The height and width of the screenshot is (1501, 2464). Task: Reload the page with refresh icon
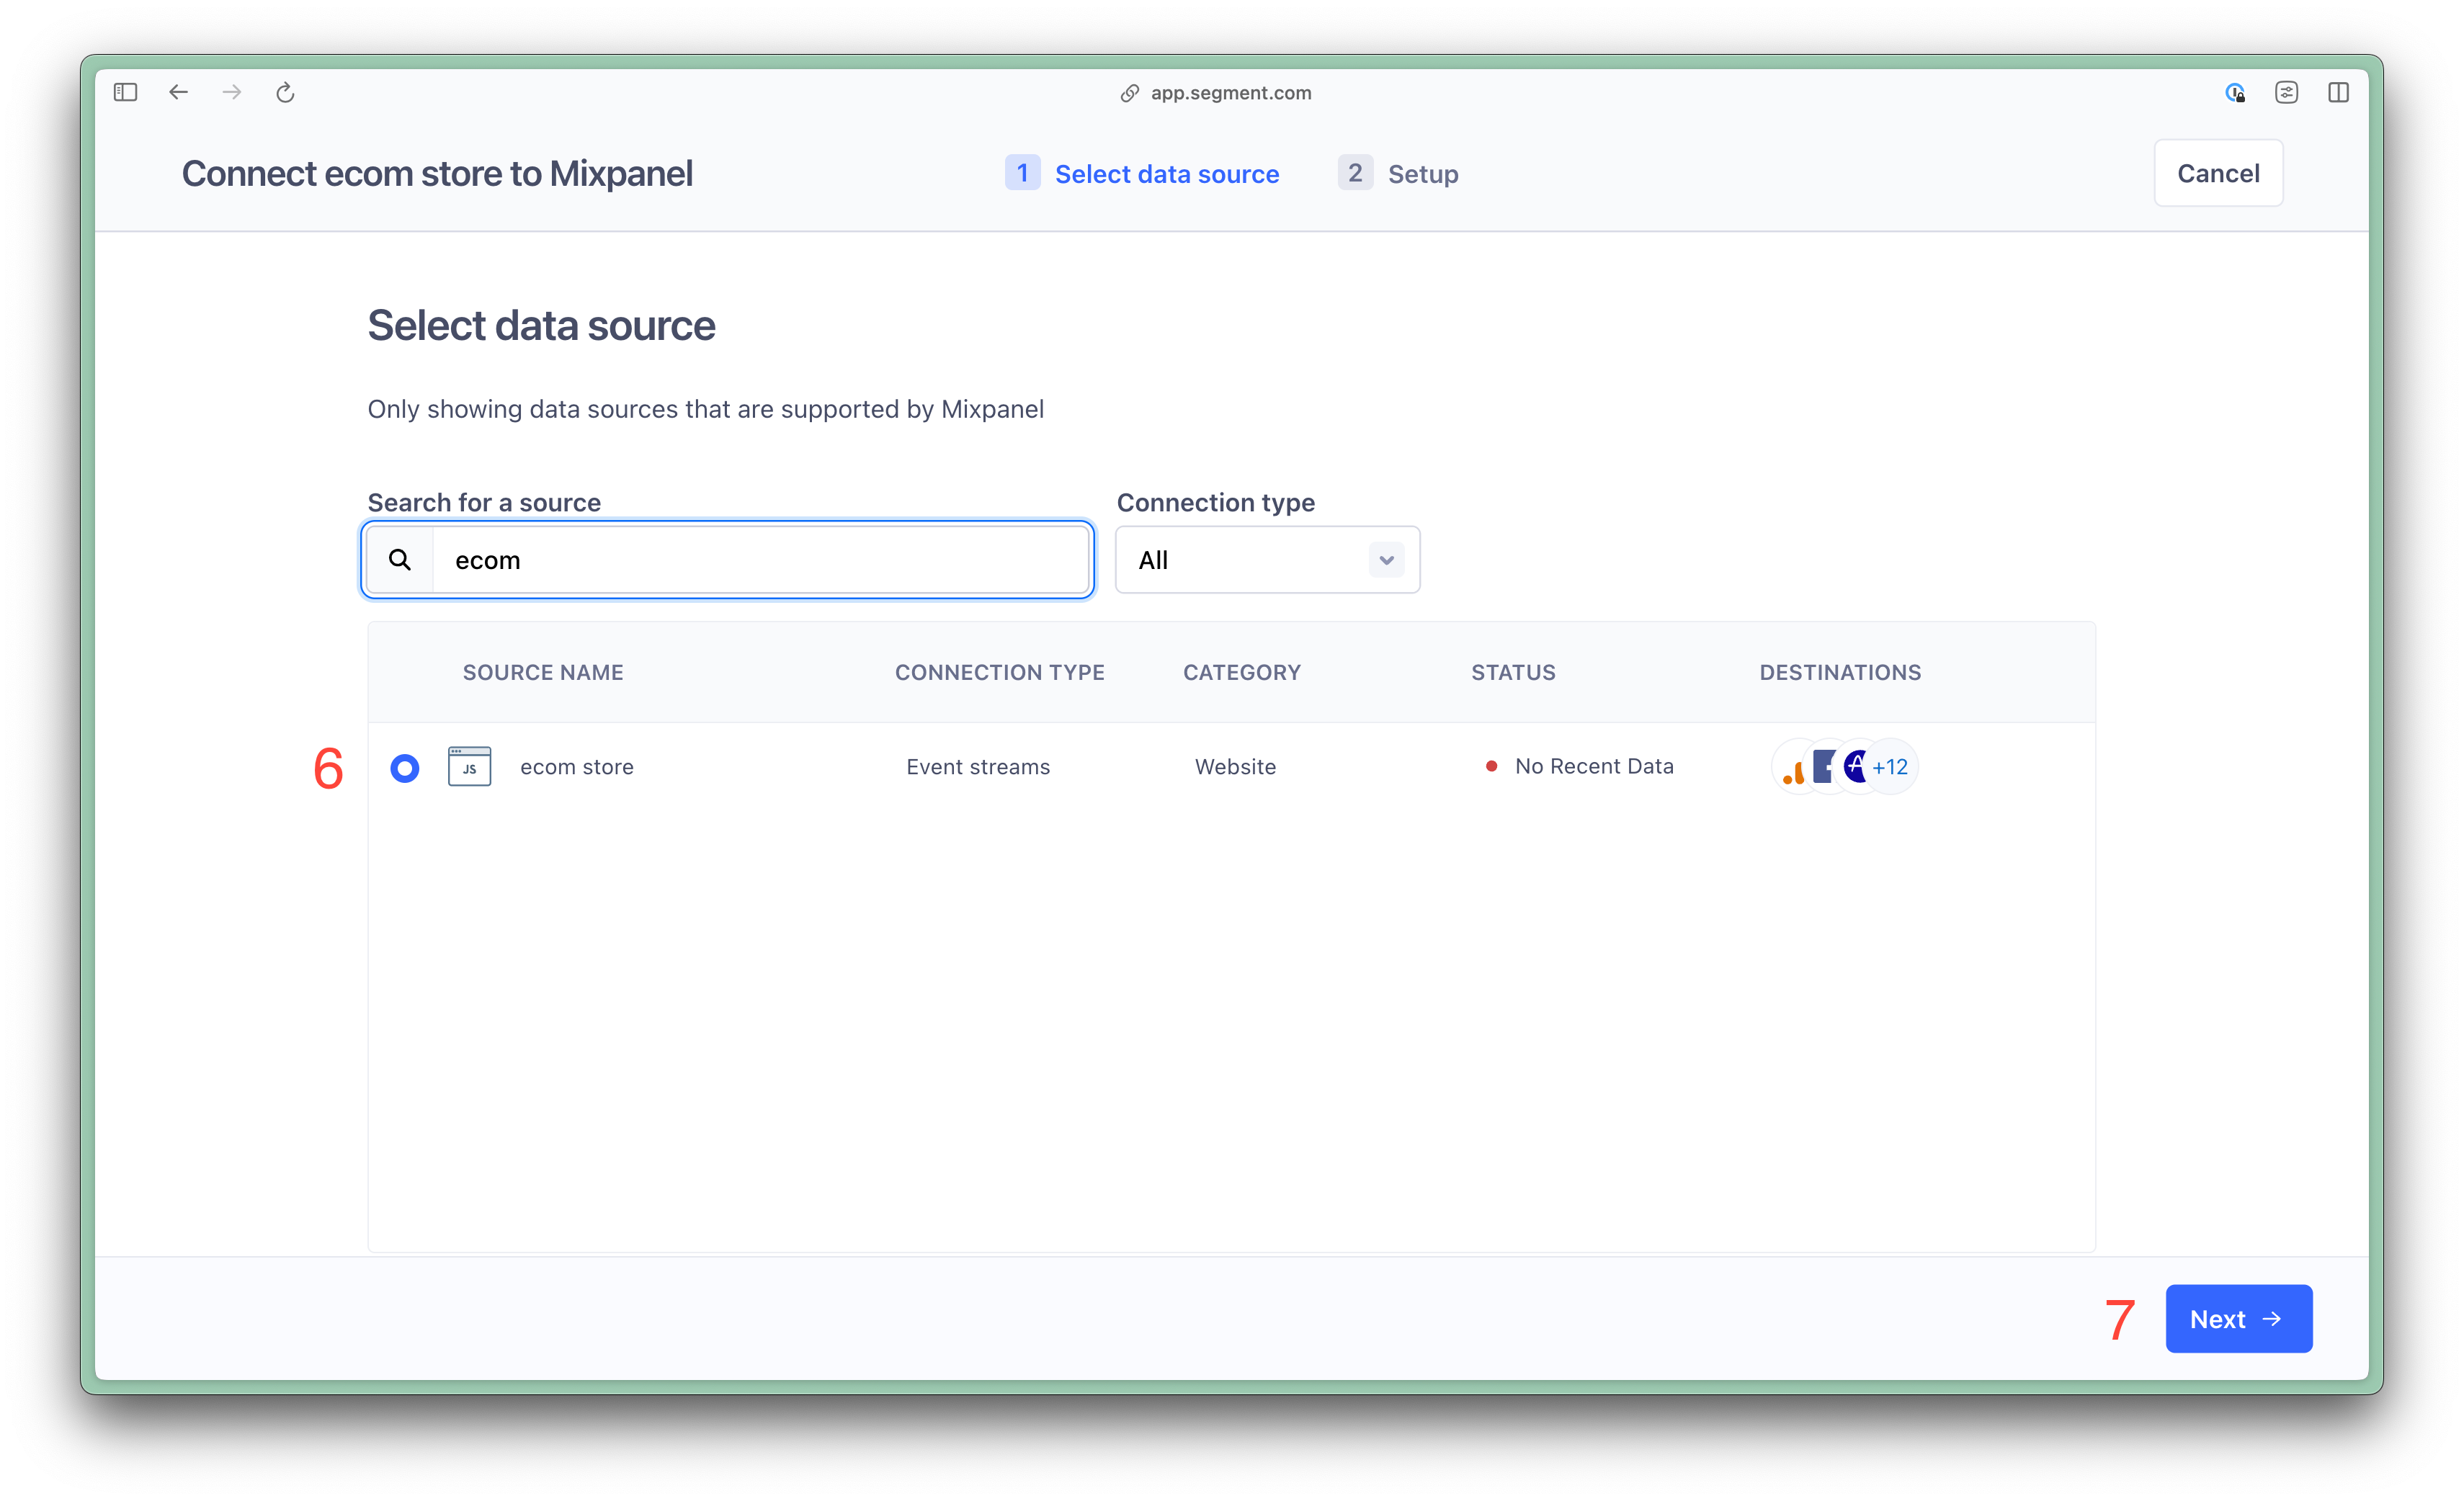pyautogui.click(x=285, y=93)
